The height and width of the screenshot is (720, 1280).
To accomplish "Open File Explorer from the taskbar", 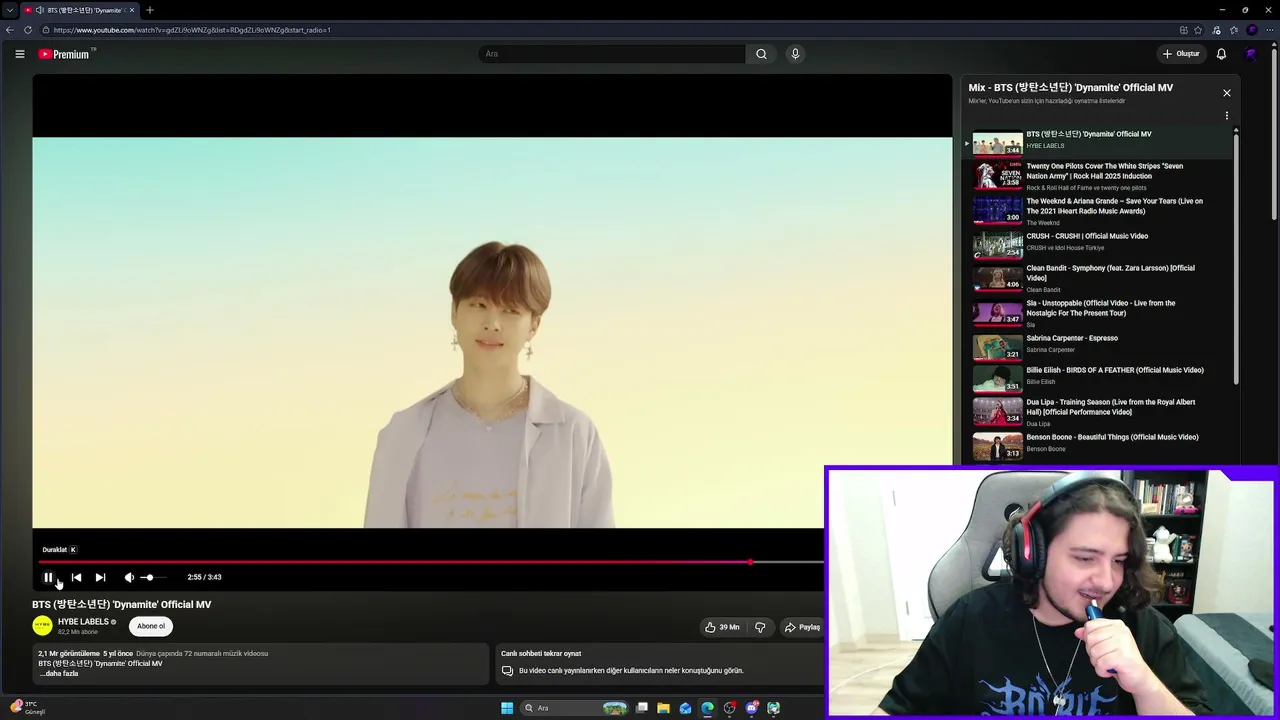I will [664, 708].
